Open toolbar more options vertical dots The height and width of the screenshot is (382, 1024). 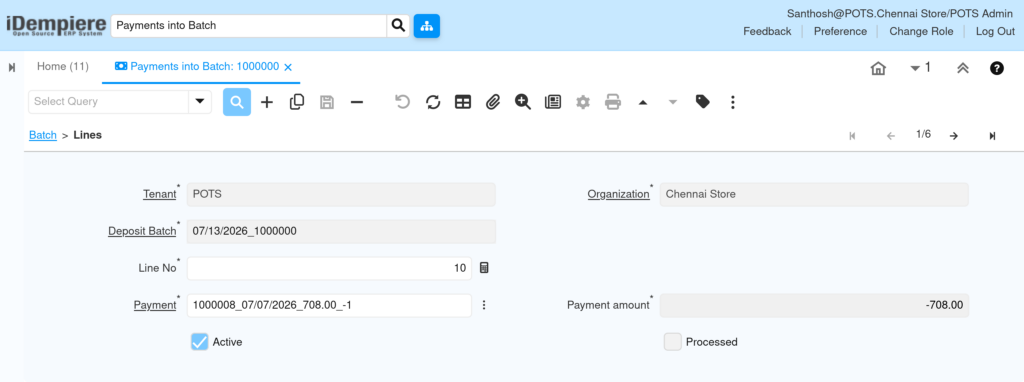pos(733,102)
